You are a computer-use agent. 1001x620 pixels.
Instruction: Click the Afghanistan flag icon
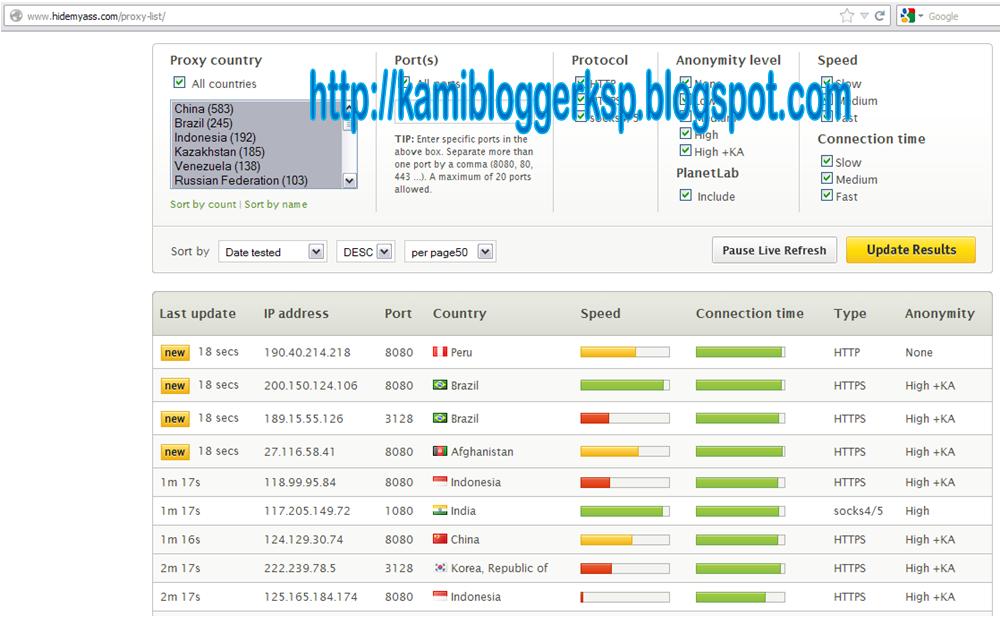[x=440, y=451]
